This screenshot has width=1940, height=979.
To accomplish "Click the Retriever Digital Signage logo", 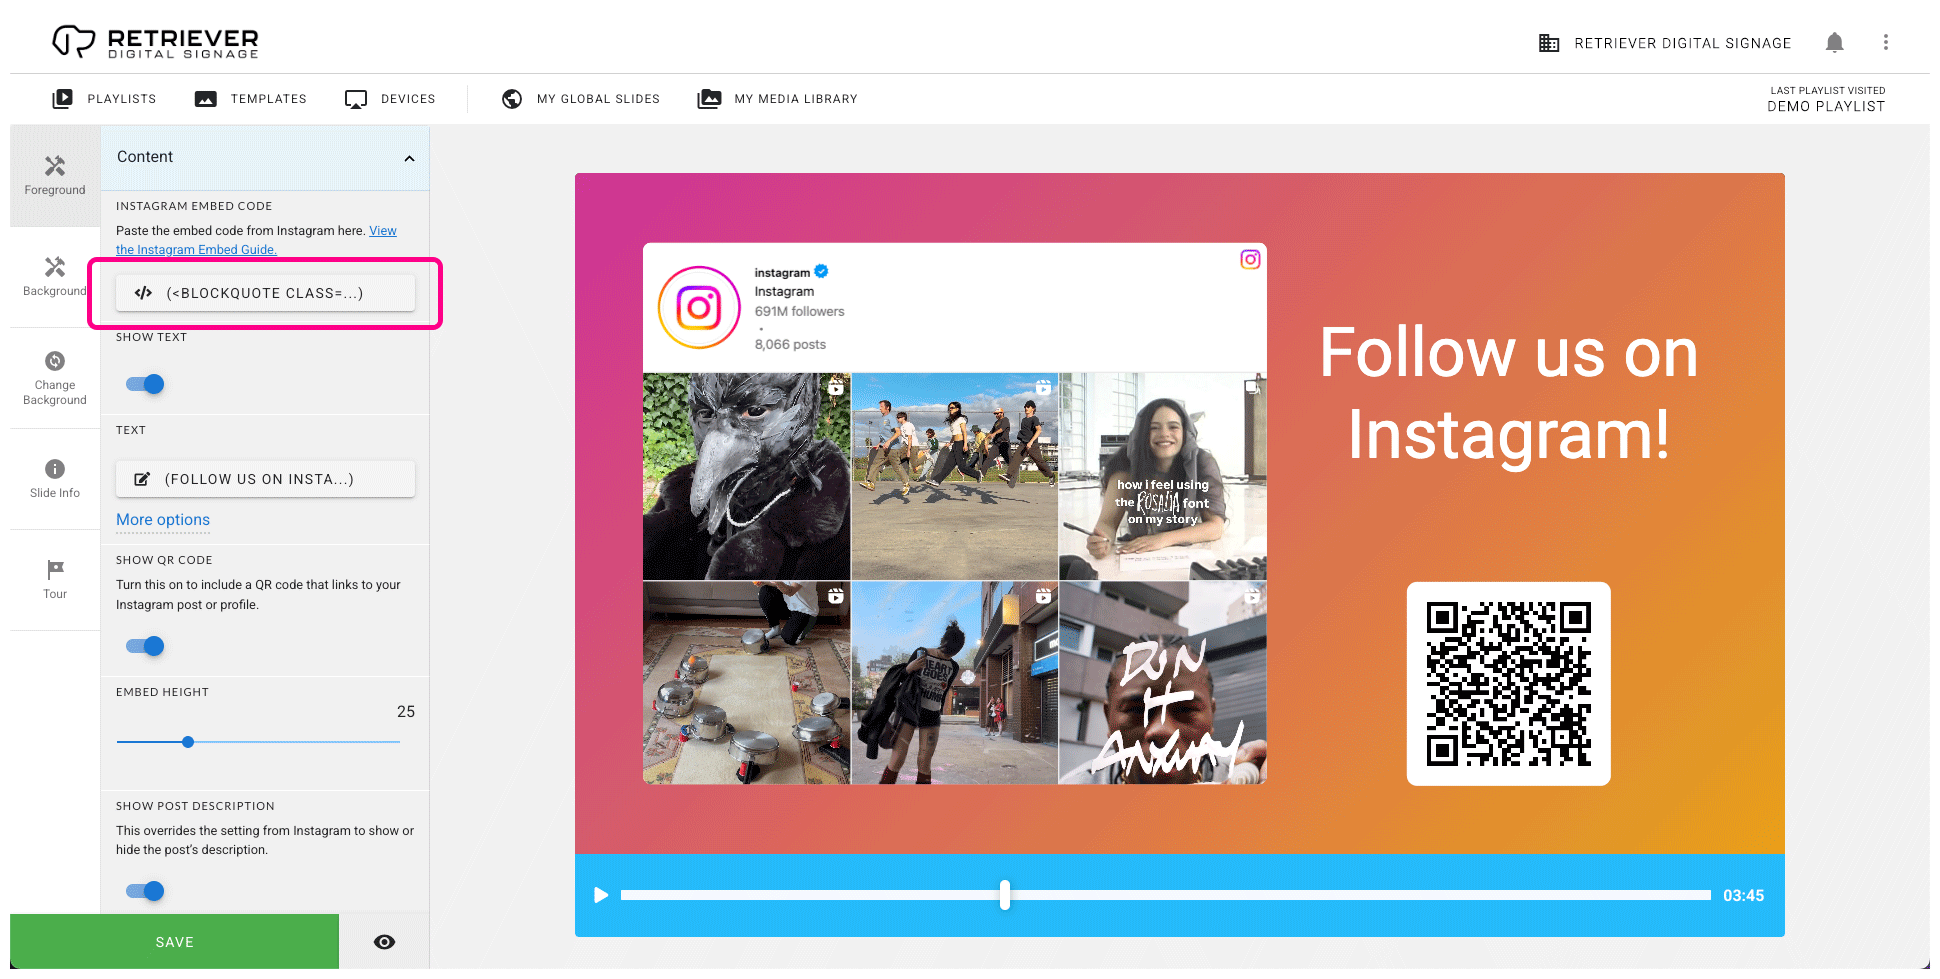I will click(x=155, y=42).
